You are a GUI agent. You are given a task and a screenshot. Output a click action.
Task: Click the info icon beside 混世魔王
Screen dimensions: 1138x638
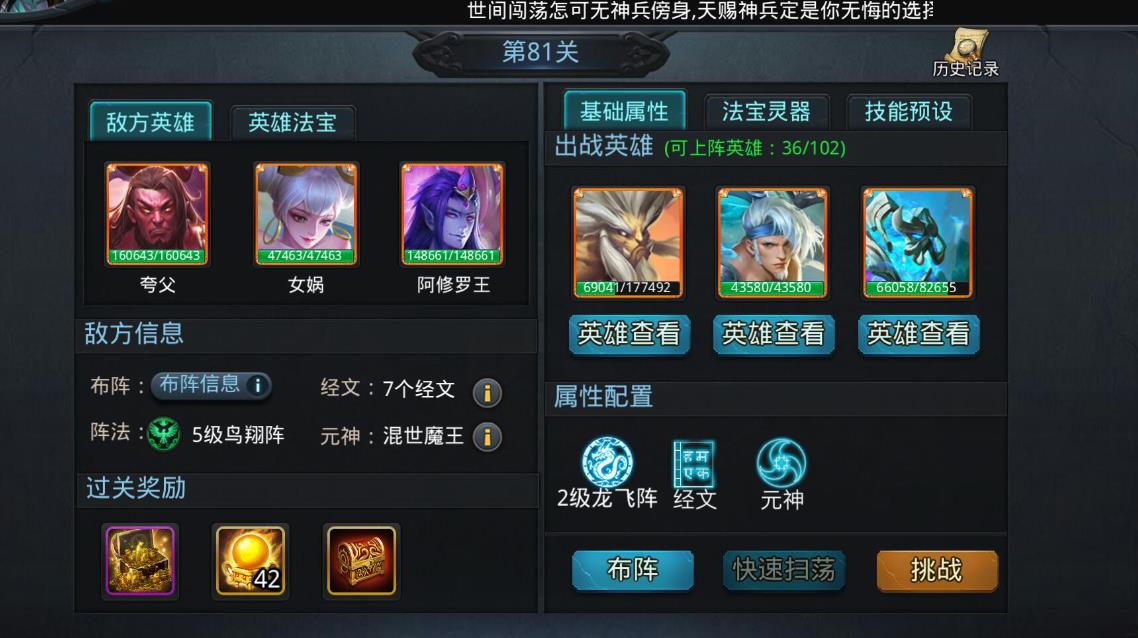tap(487, 437)
